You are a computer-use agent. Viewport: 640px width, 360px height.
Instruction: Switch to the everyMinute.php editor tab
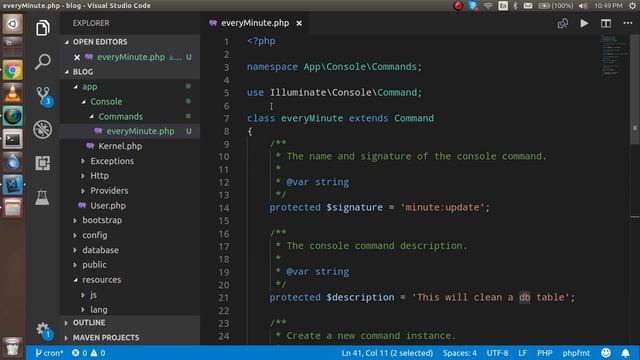point(255,23)
